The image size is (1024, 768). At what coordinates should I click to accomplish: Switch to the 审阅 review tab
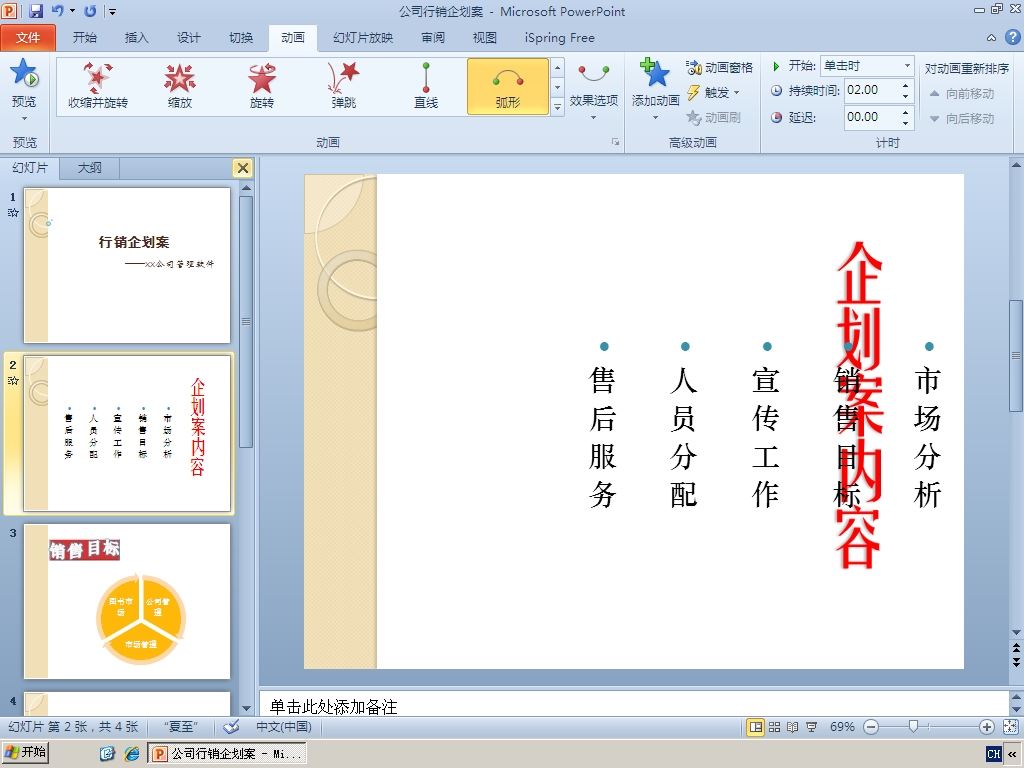[433, 38]
